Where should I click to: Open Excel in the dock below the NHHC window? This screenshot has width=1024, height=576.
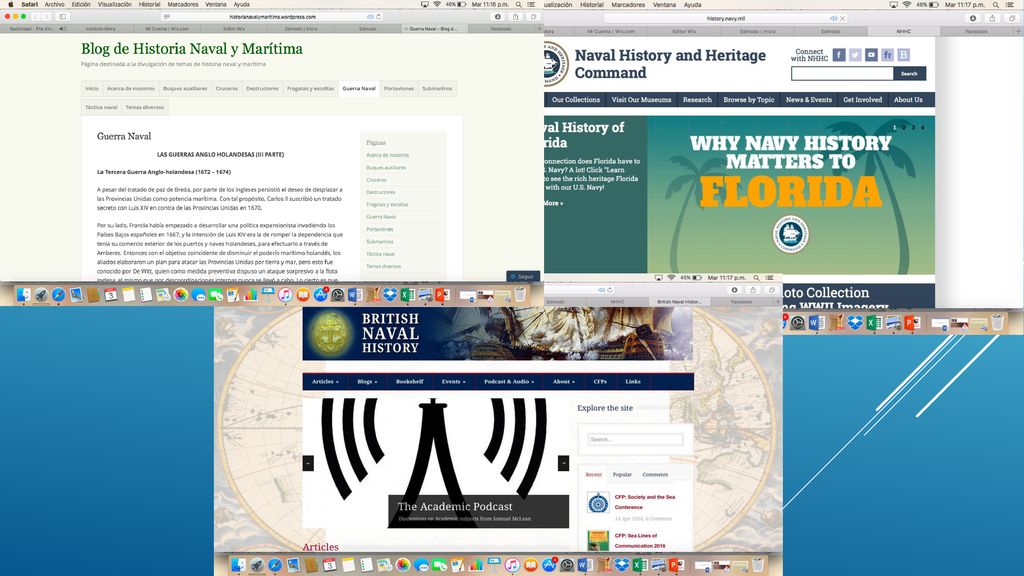[874, 323]
